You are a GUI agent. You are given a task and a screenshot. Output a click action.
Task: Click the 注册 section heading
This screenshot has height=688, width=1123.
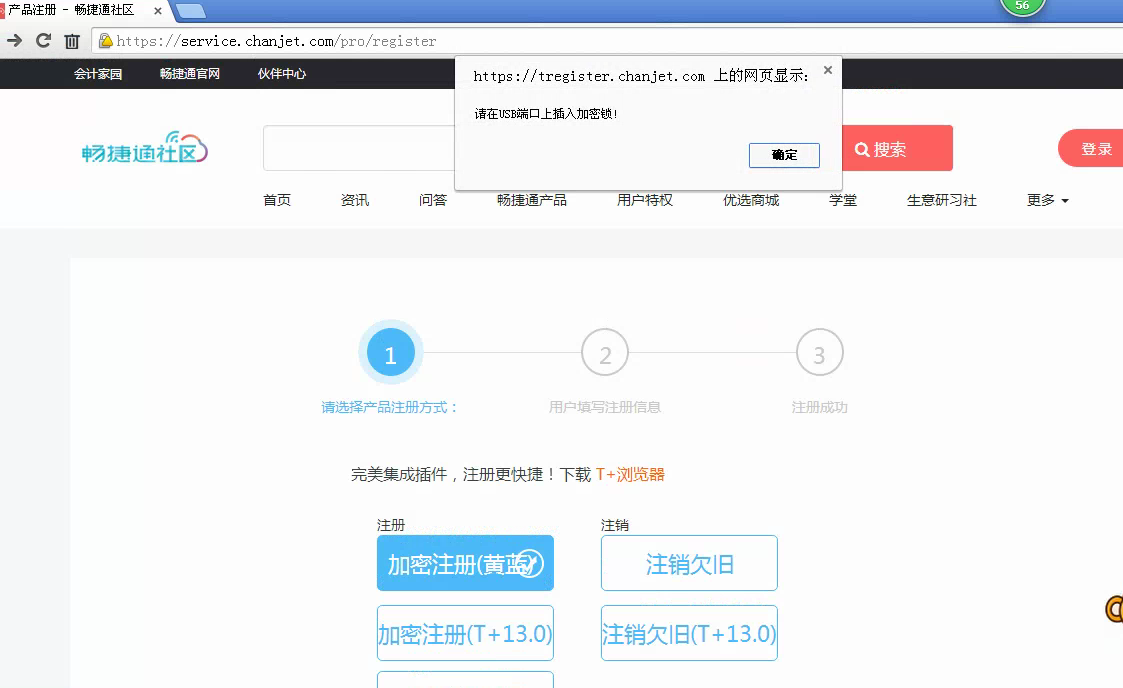[391, 525]
